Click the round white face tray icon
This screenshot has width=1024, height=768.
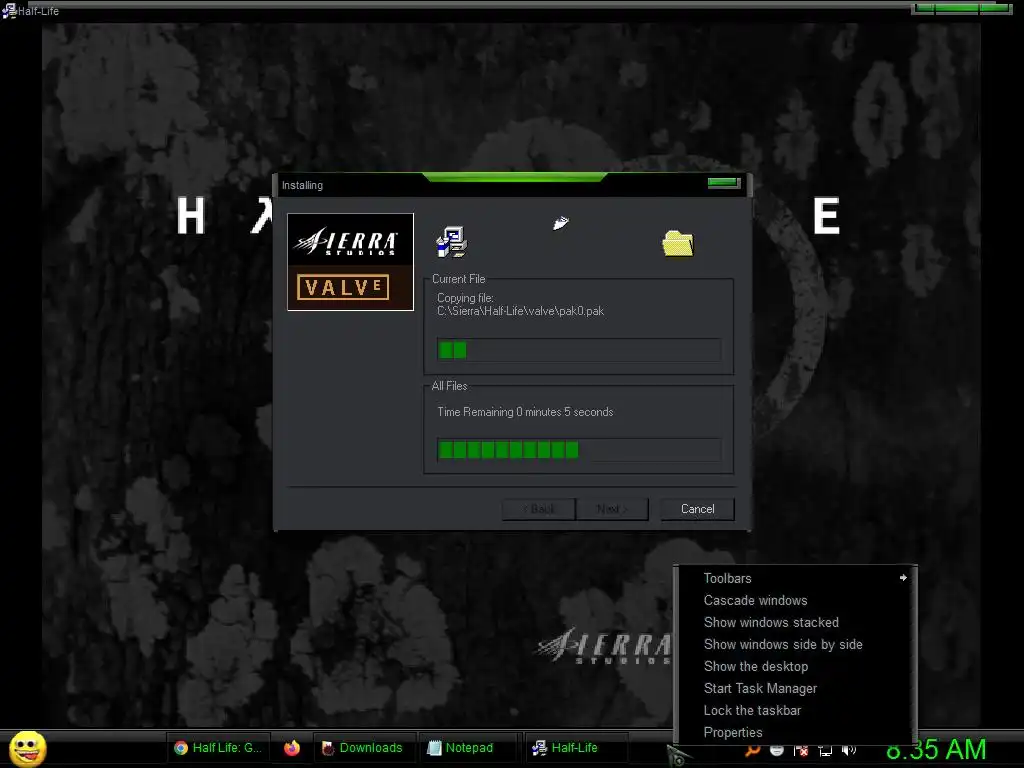(777, 751)
